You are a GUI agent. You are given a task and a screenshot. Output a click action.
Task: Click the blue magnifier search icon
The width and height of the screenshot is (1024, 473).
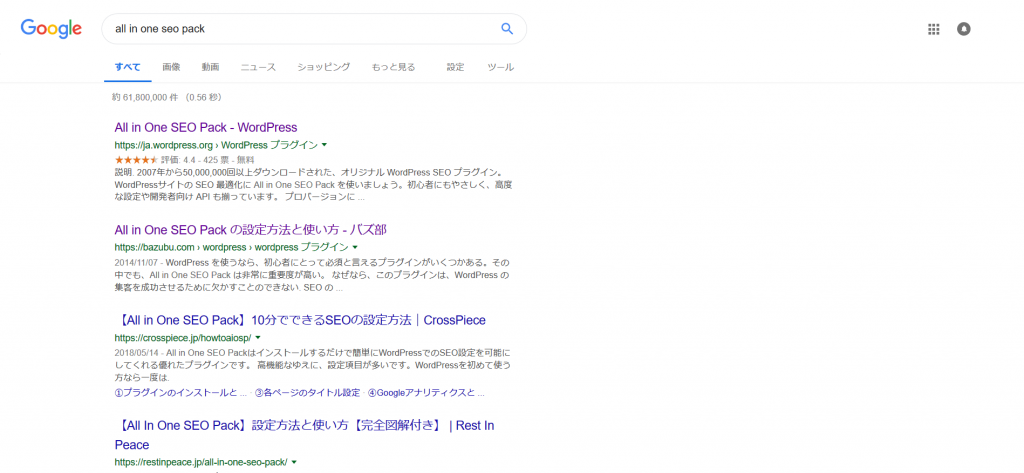(507, 29)
